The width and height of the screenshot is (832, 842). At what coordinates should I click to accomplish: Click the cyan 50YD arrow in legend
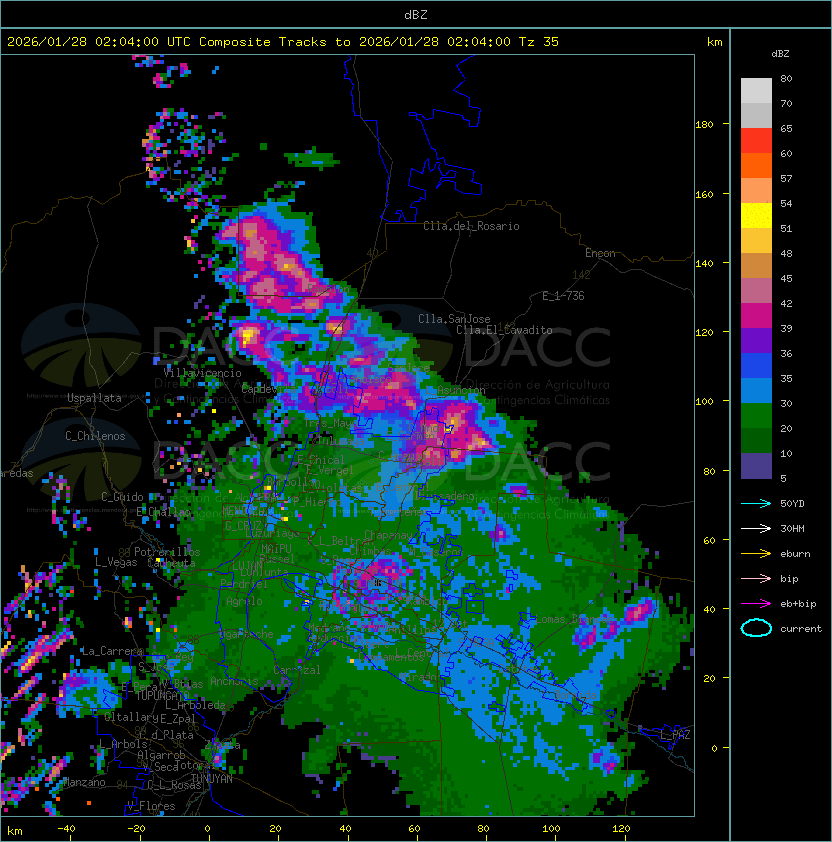[x=756, y=503]
